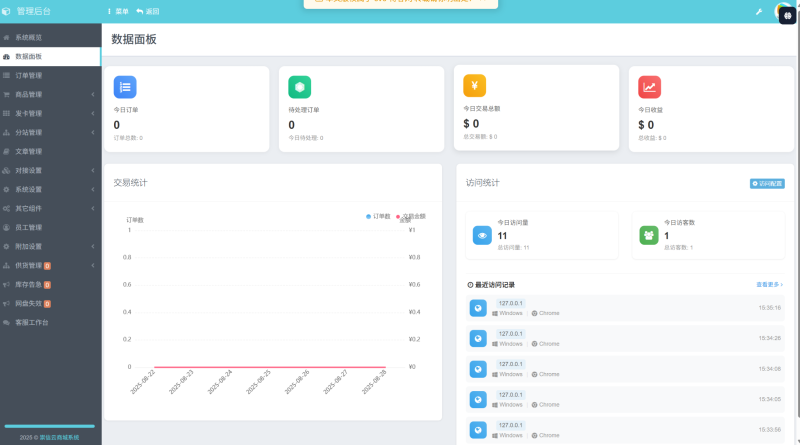Open the wrench tool in the top bar
800x445 pixels.
[758, 12]
